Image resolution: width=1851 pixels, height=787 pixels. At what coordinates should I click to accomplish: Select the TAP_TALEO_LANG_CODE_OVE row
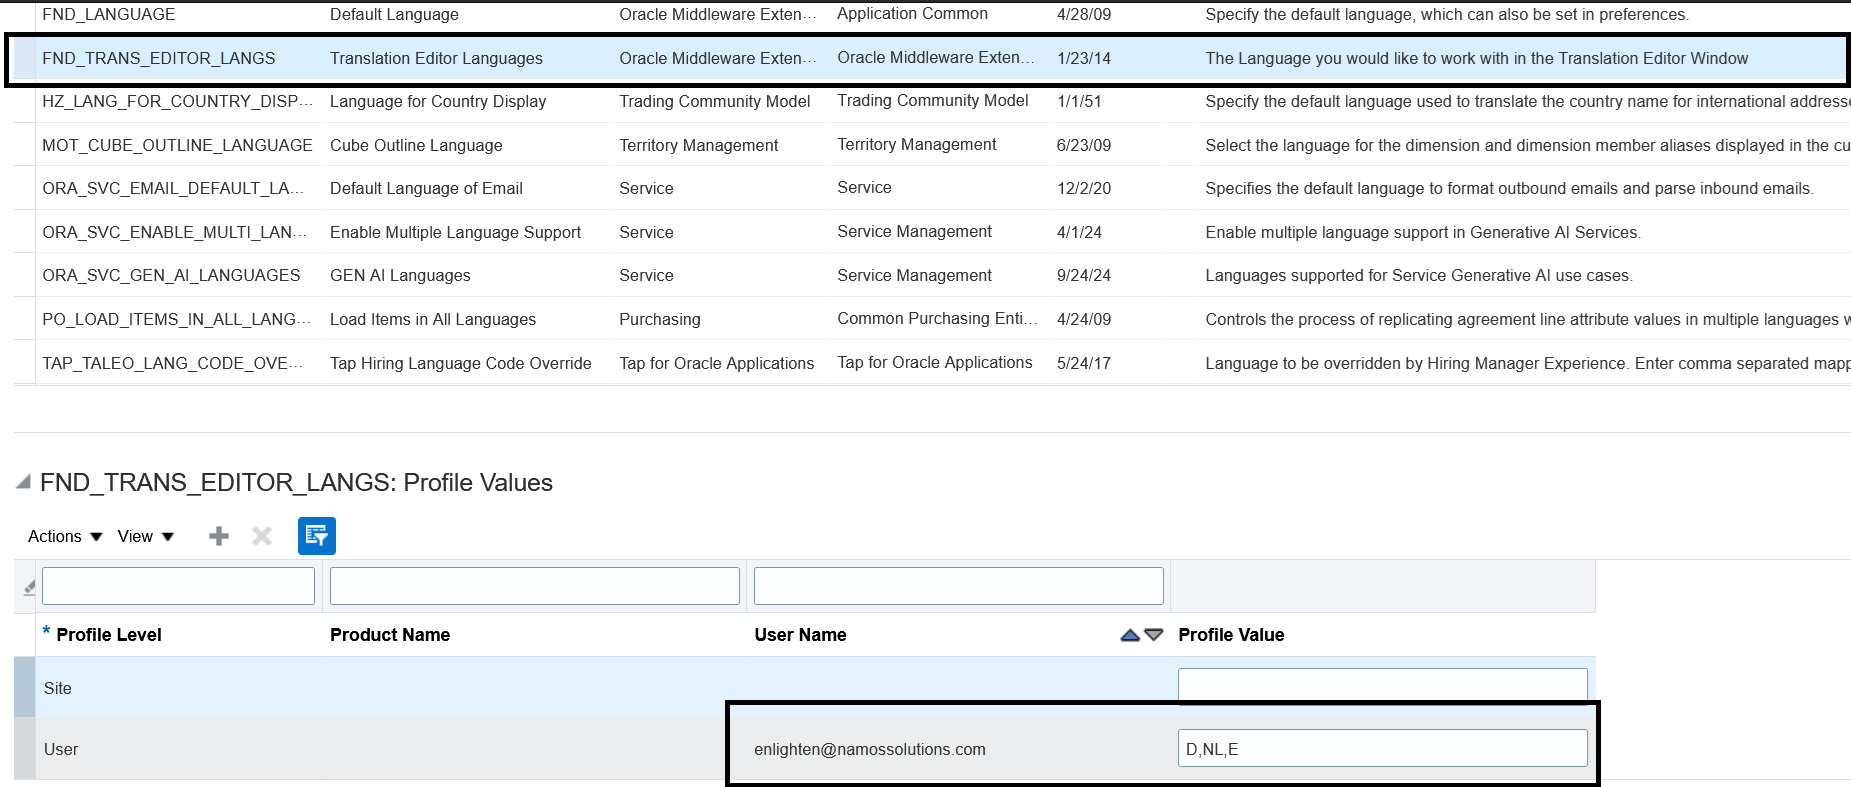930,363
